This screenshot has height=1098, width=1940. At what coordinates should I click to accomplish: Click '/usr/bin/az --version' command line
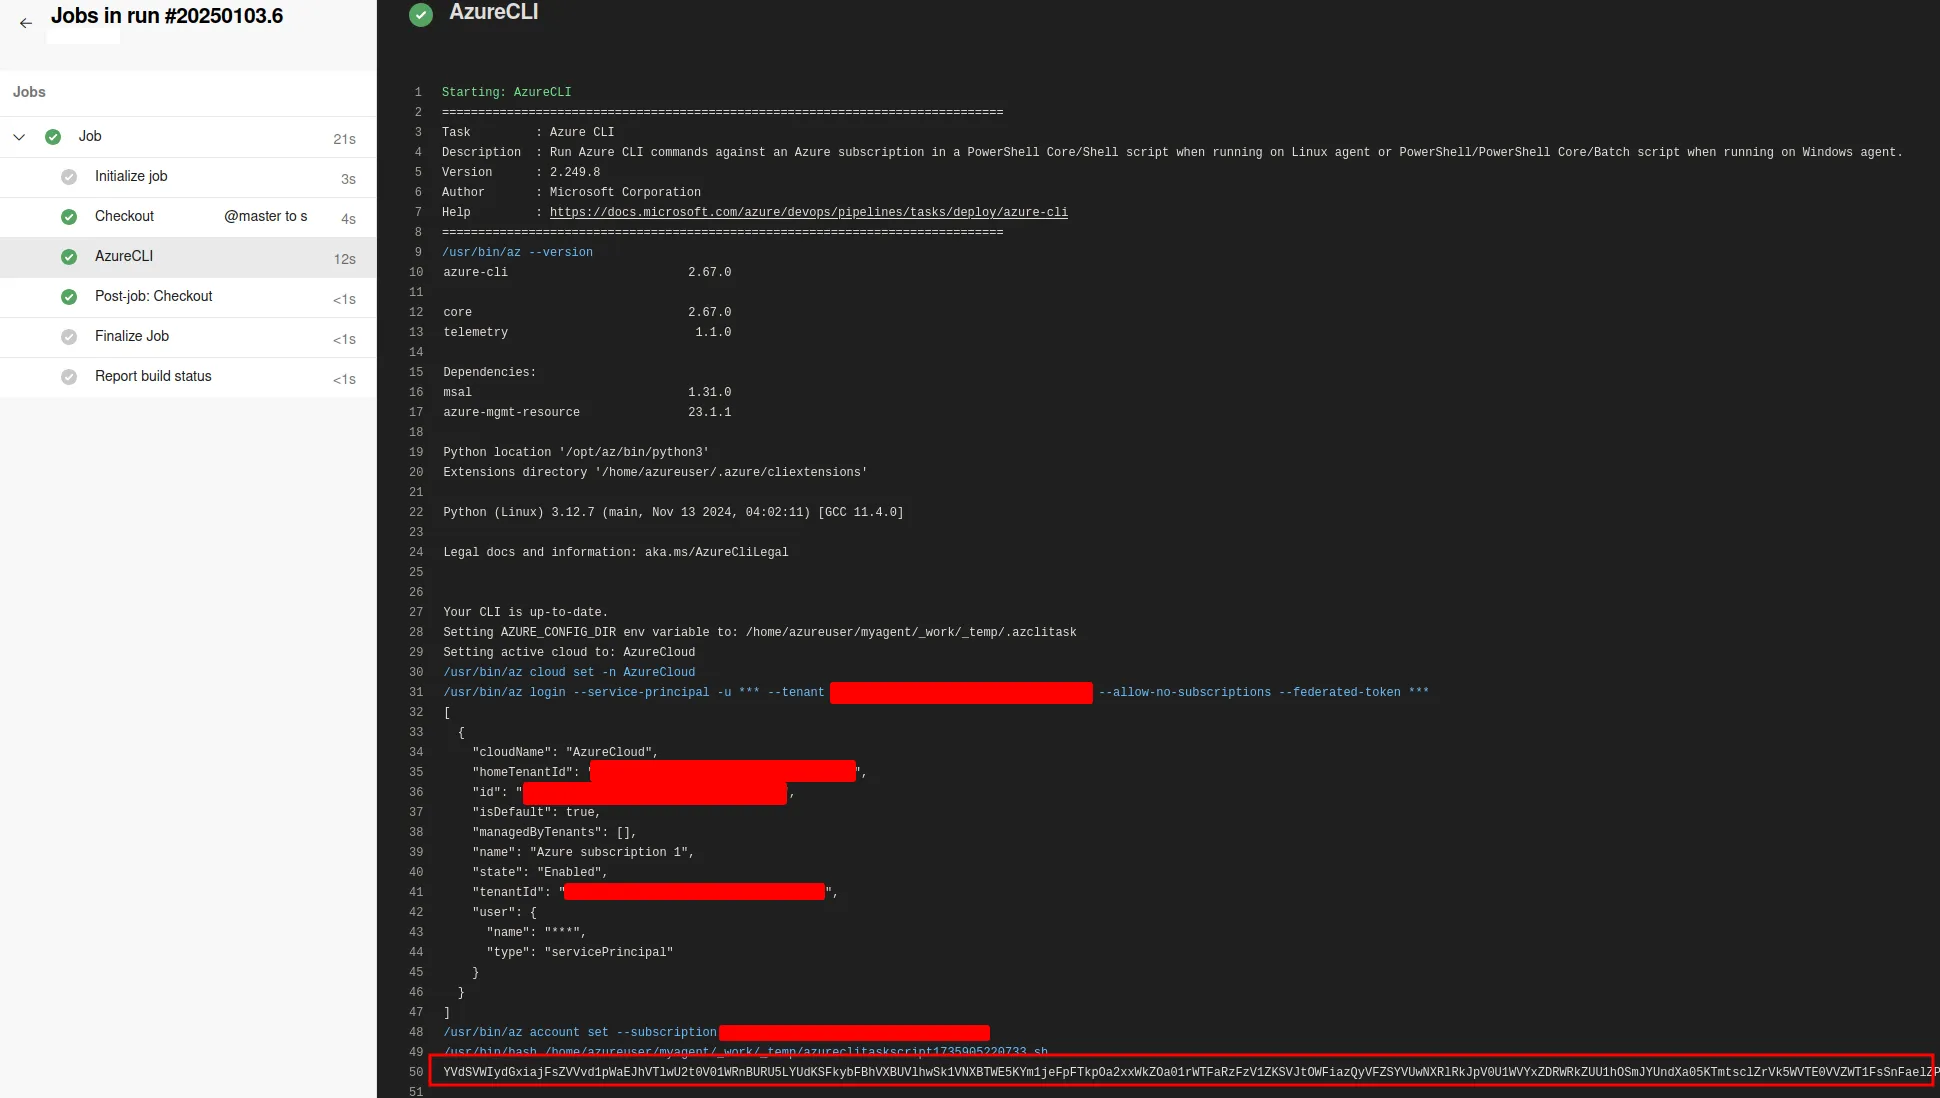(517, 252)
